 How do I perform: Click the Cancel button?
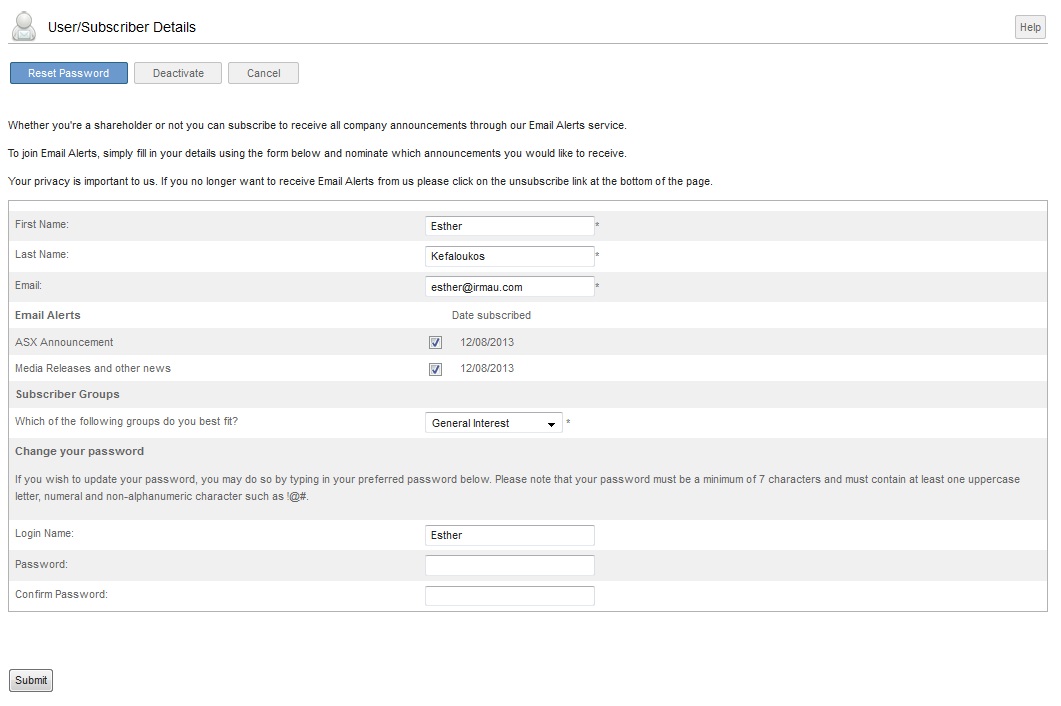point(263,73)
